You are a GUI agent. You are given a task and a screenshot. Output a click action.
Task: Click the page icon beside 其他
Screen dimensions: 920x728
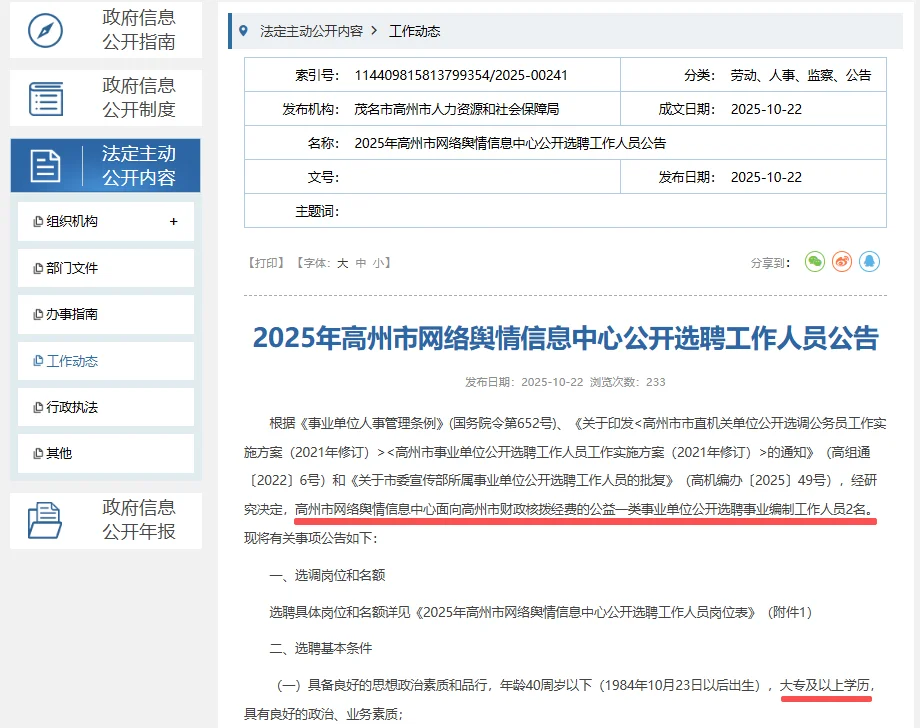click(38, 453)
